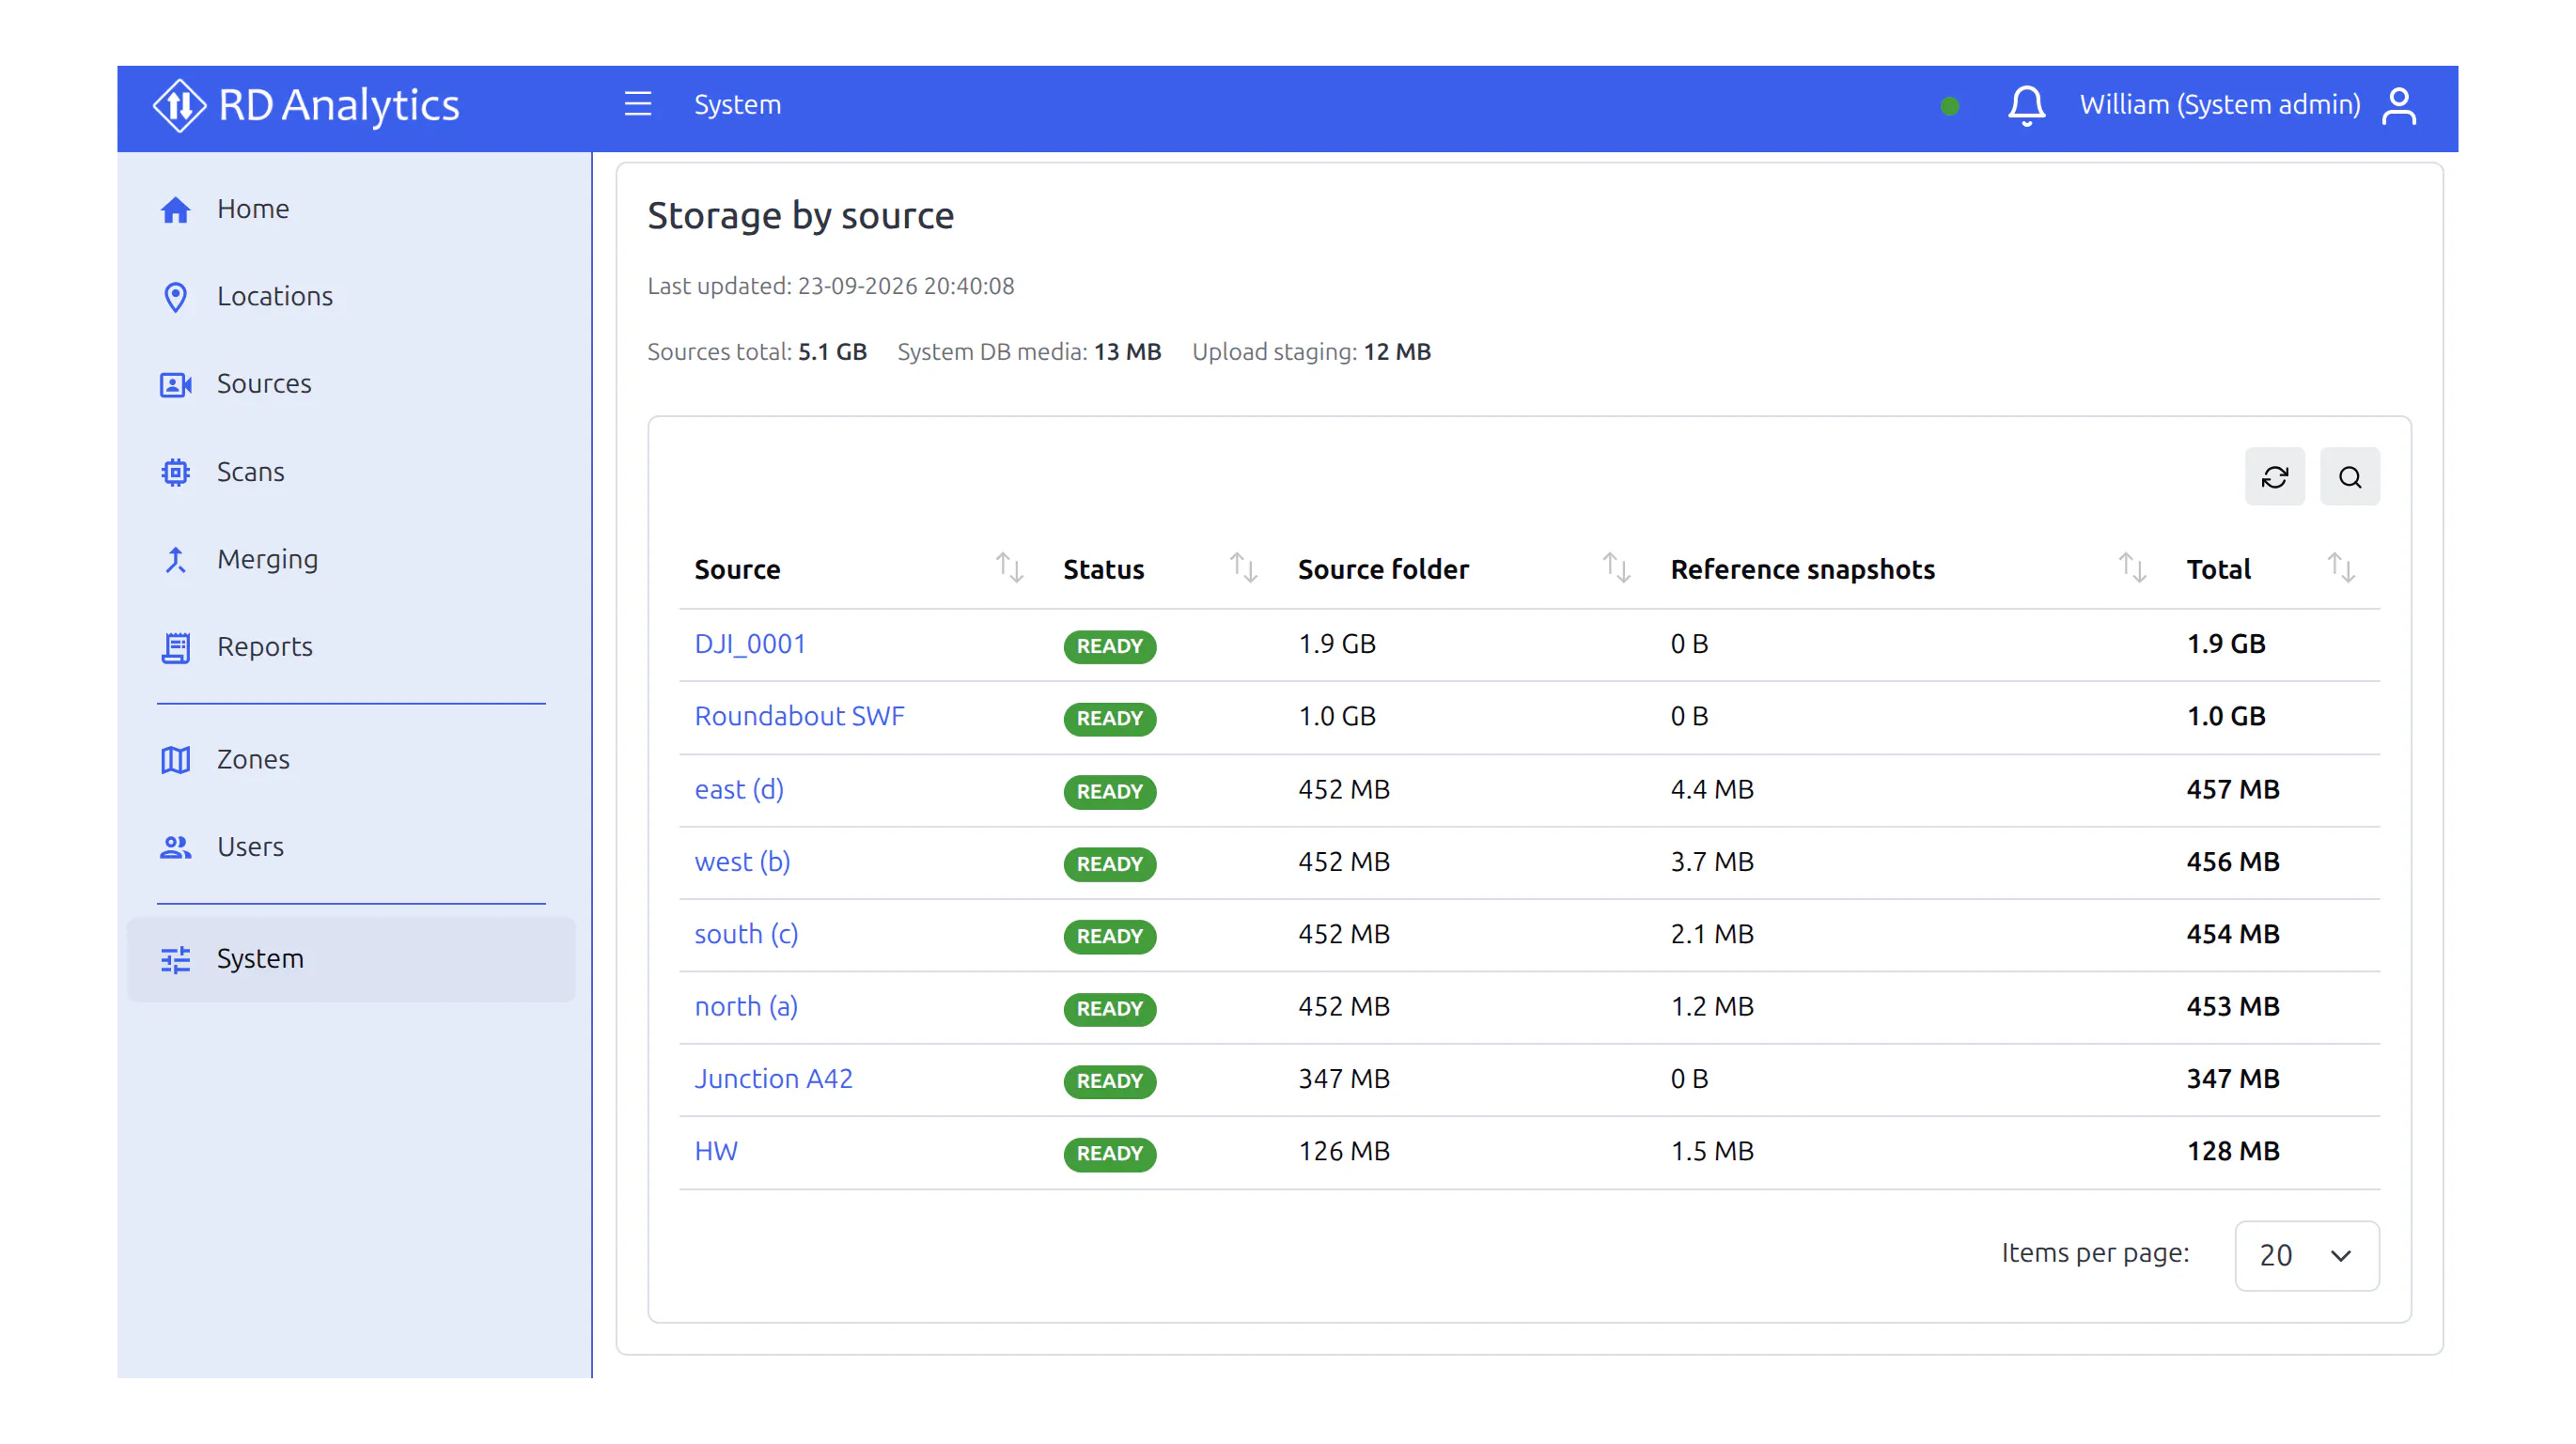2576x1444 pixels.
Task: Click the Merging arrows icon
Action: (175, 560)
